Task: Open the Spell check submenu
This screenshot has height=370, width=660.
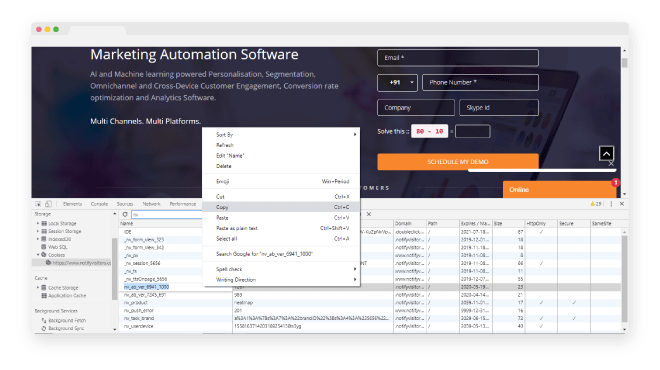Action: coord(282,269)
